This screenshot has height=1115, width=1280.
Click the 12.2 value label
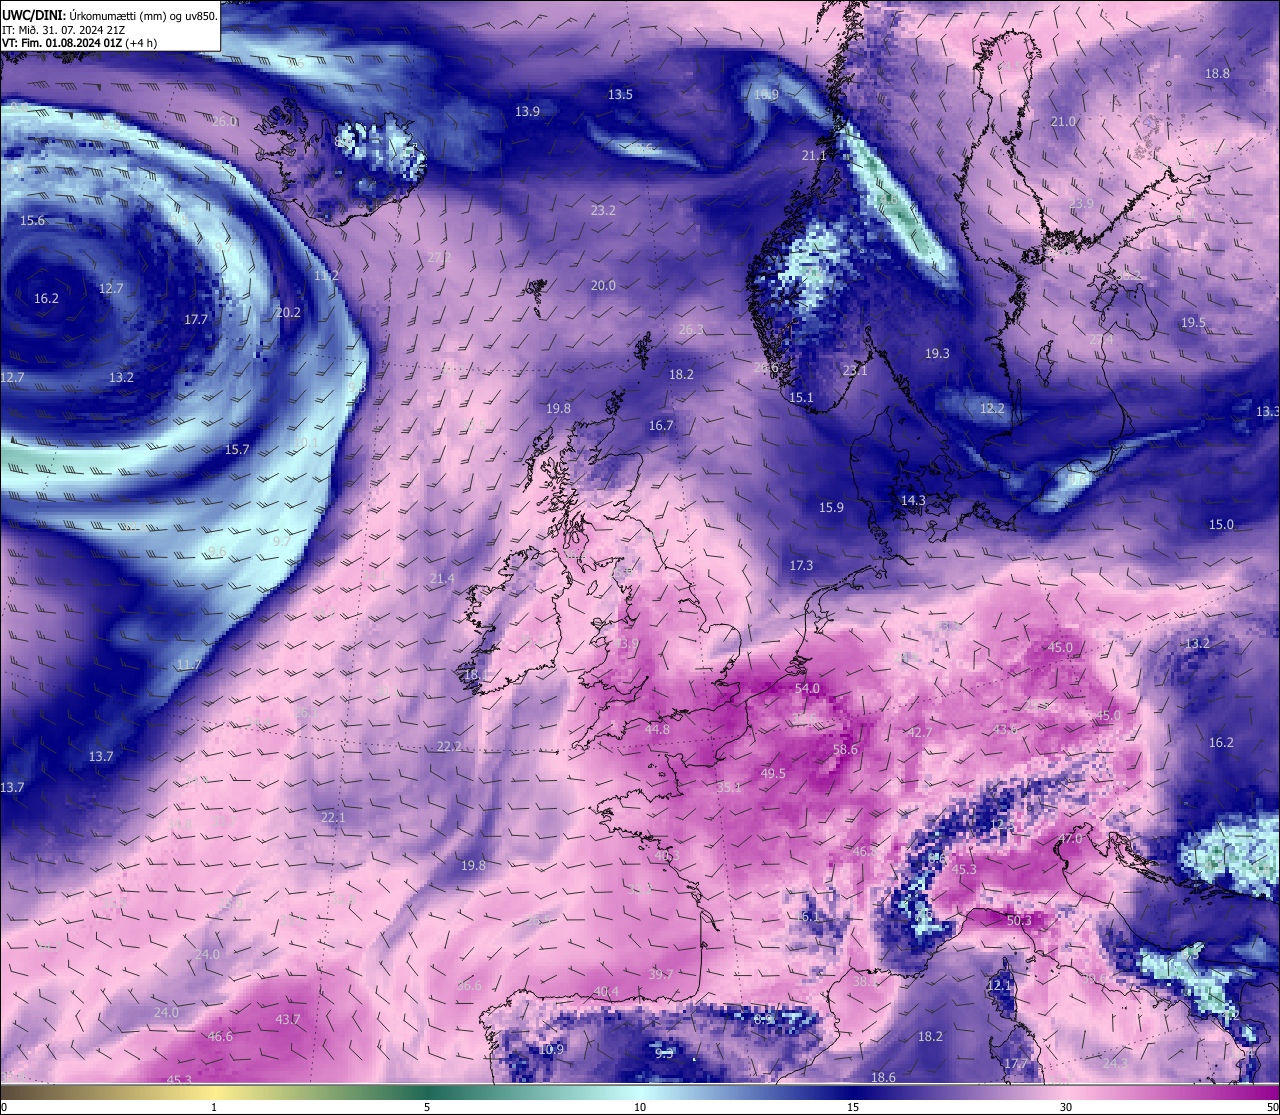[x=992, y=409]
